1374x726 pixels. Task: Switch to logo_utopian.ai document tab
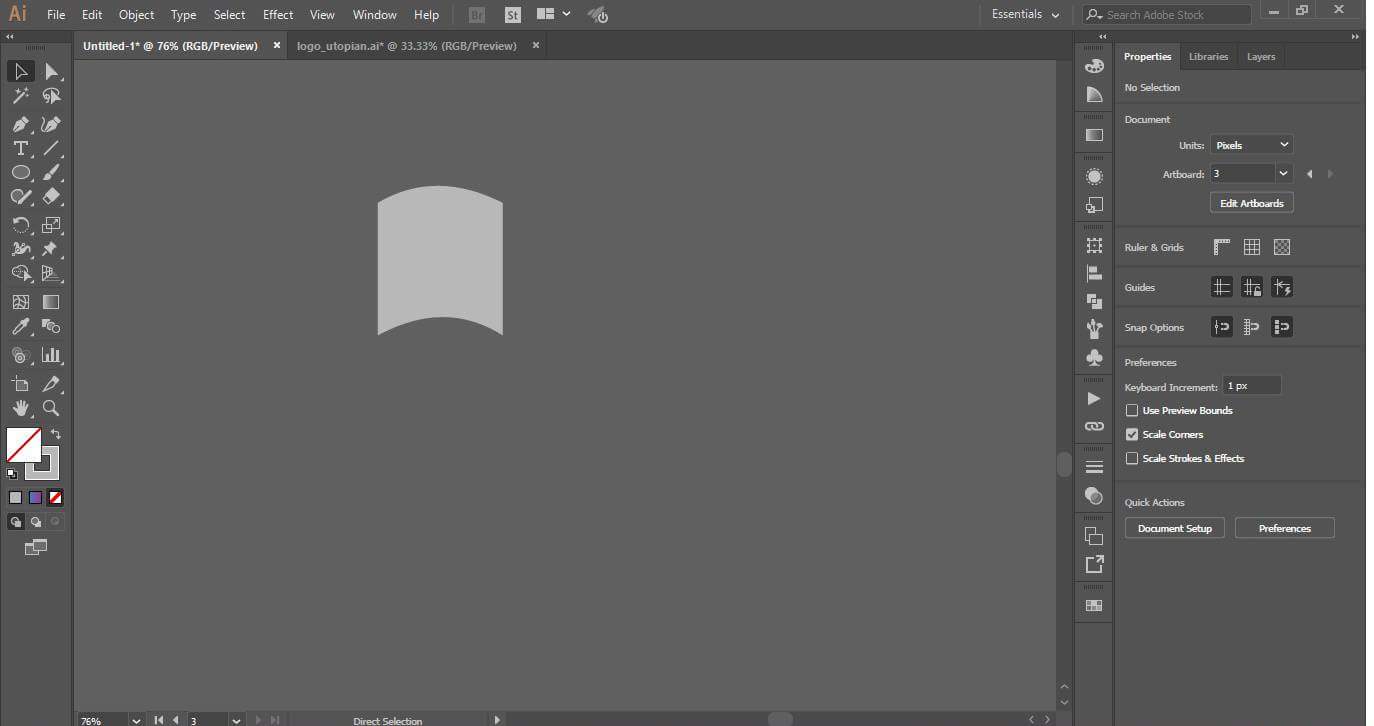tap(407, 46)
